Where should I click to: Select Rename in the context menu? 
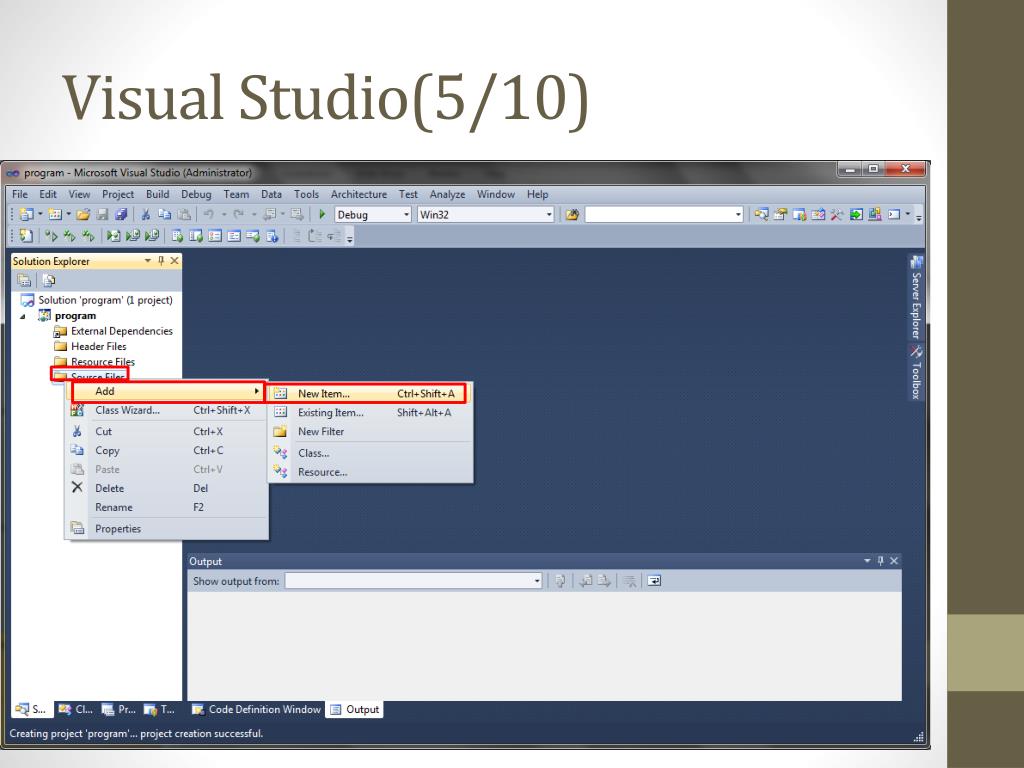tap(166, 507)
